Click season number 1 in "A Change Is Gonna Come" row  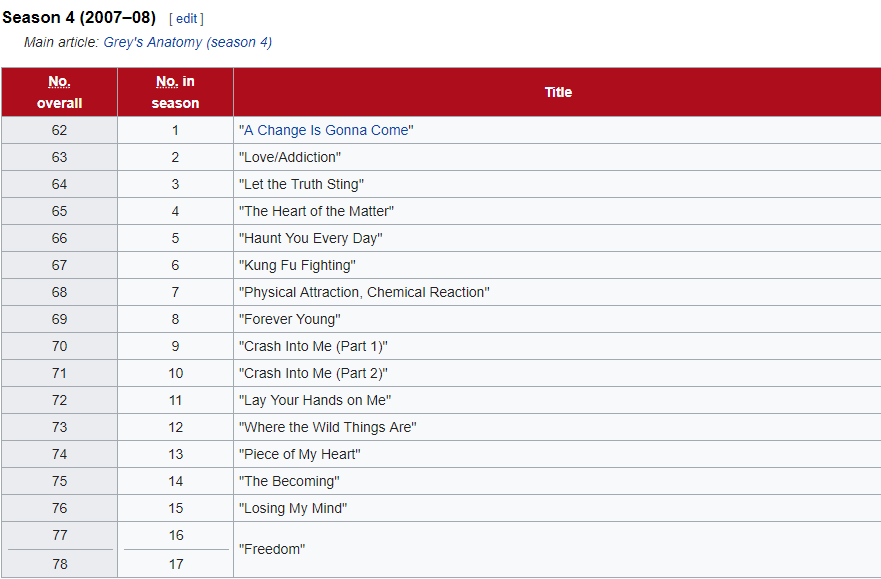click(175, 130)
